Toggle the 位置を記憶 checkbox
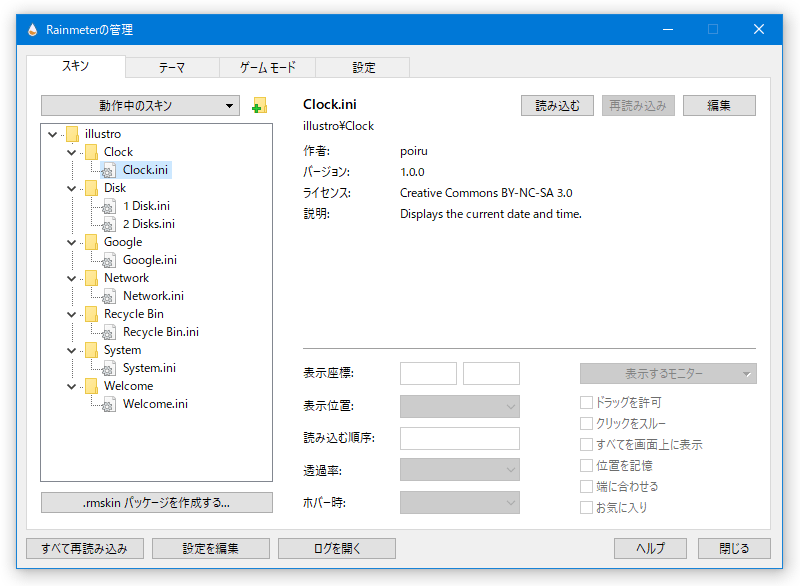Screen dimensions: 800x586 point(586,466)
